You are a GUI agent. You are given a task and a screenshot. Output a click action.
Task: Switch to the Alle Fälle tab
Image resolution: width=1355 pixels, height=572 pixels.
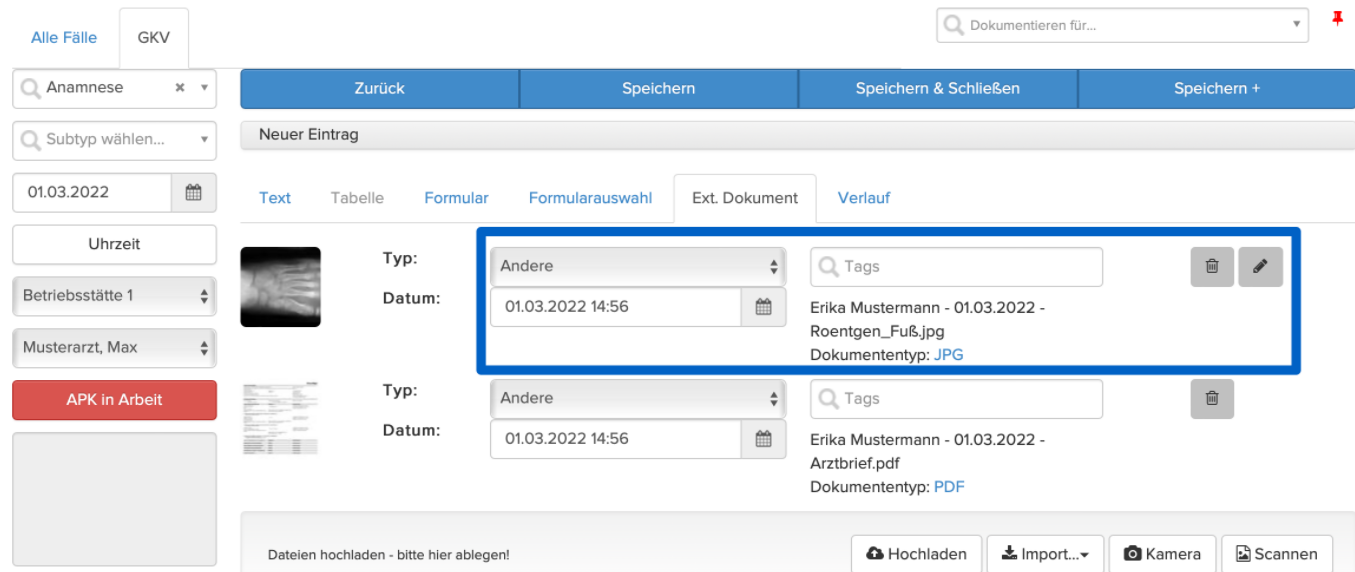tap(64, 38)
